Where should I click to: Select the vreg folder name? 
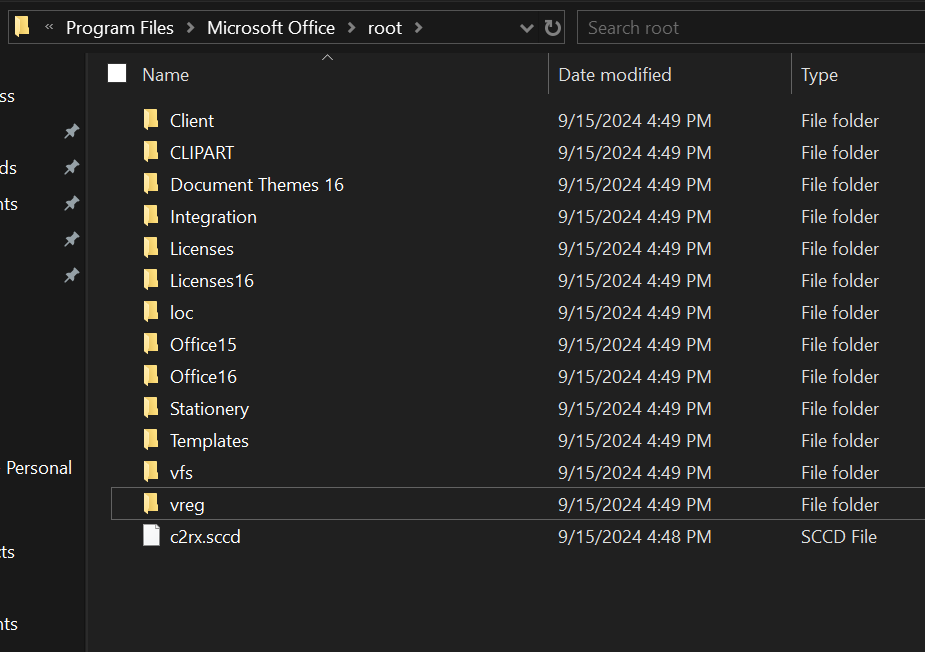click(187, 505)
